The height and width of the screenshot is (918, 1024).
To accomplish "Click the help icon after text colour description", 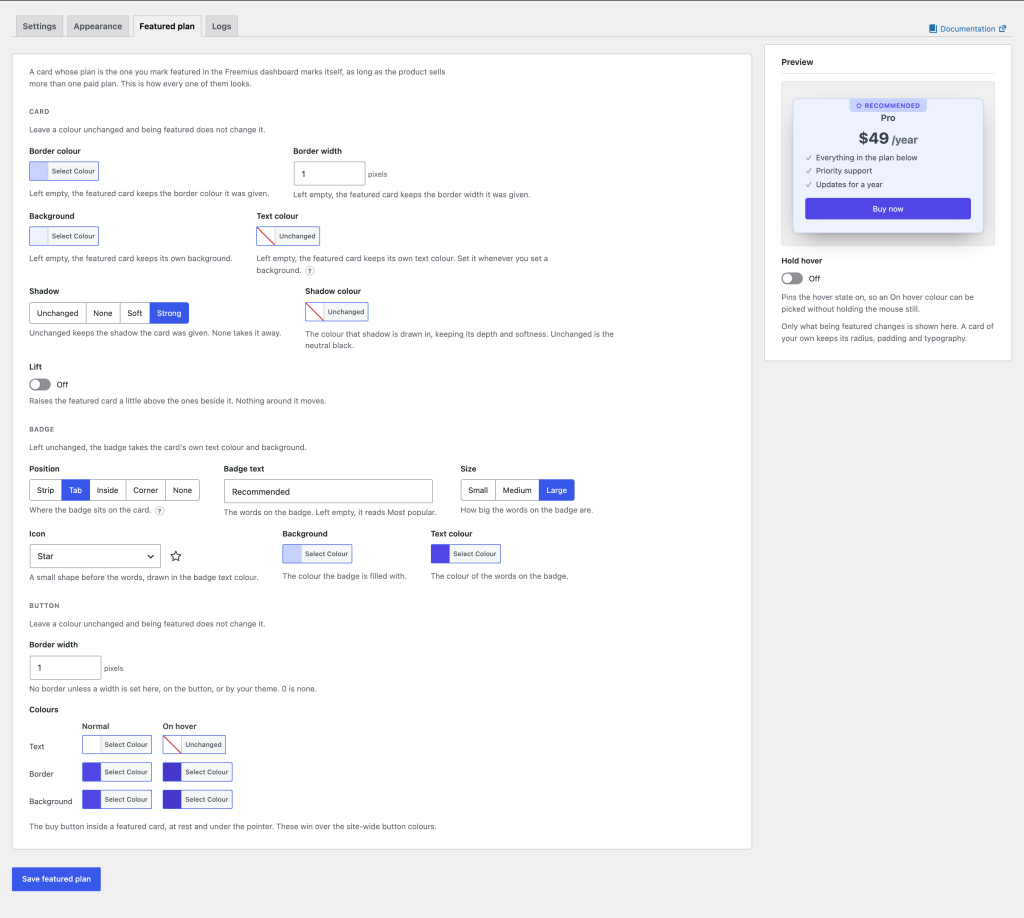I will pos(310,270).
